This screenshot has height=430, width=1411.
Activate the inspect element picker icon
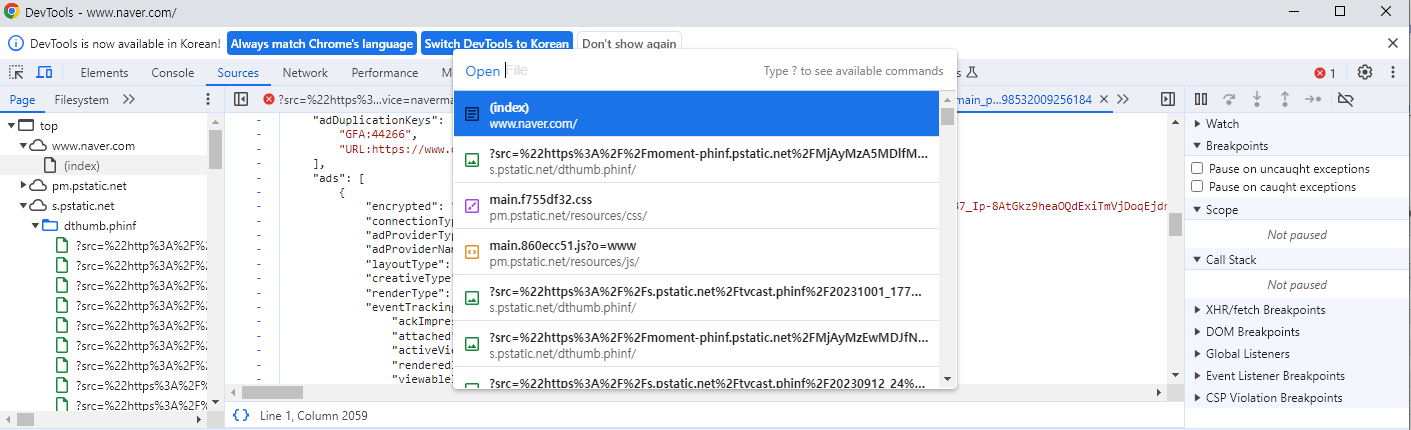17,73
